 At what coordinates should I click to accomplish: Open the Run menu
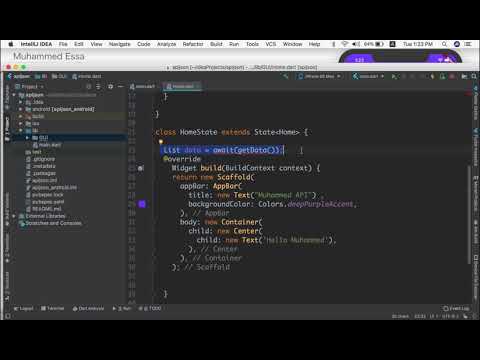tap(234, 44)
